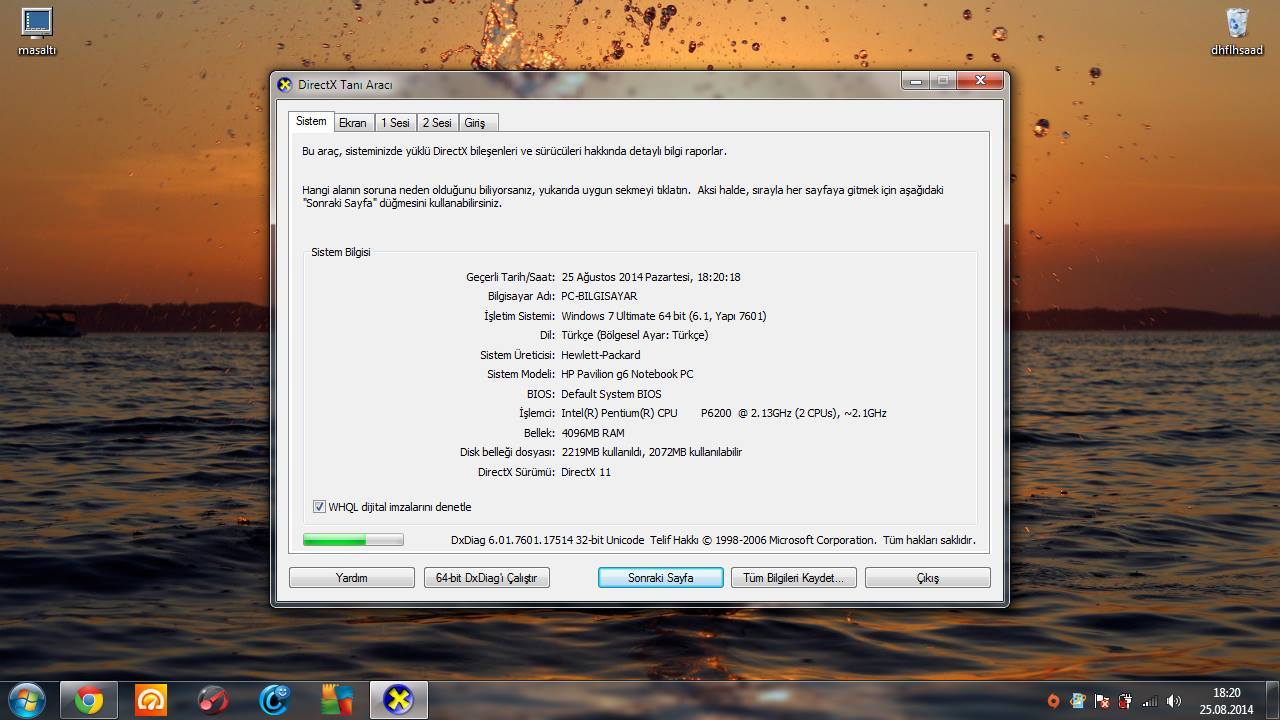Click the DirectX title bar icon

(285, 85)
